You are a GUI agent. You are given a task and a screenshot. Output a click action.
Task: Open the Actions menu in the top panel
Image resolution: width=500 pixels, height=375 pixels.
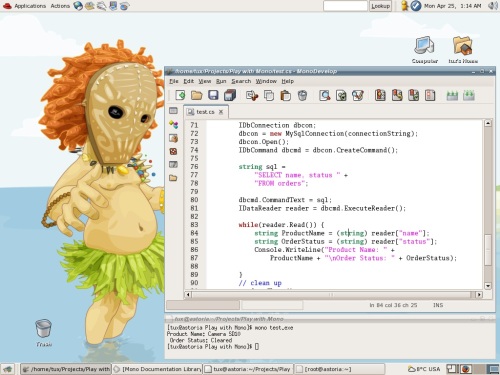point(60,6)
